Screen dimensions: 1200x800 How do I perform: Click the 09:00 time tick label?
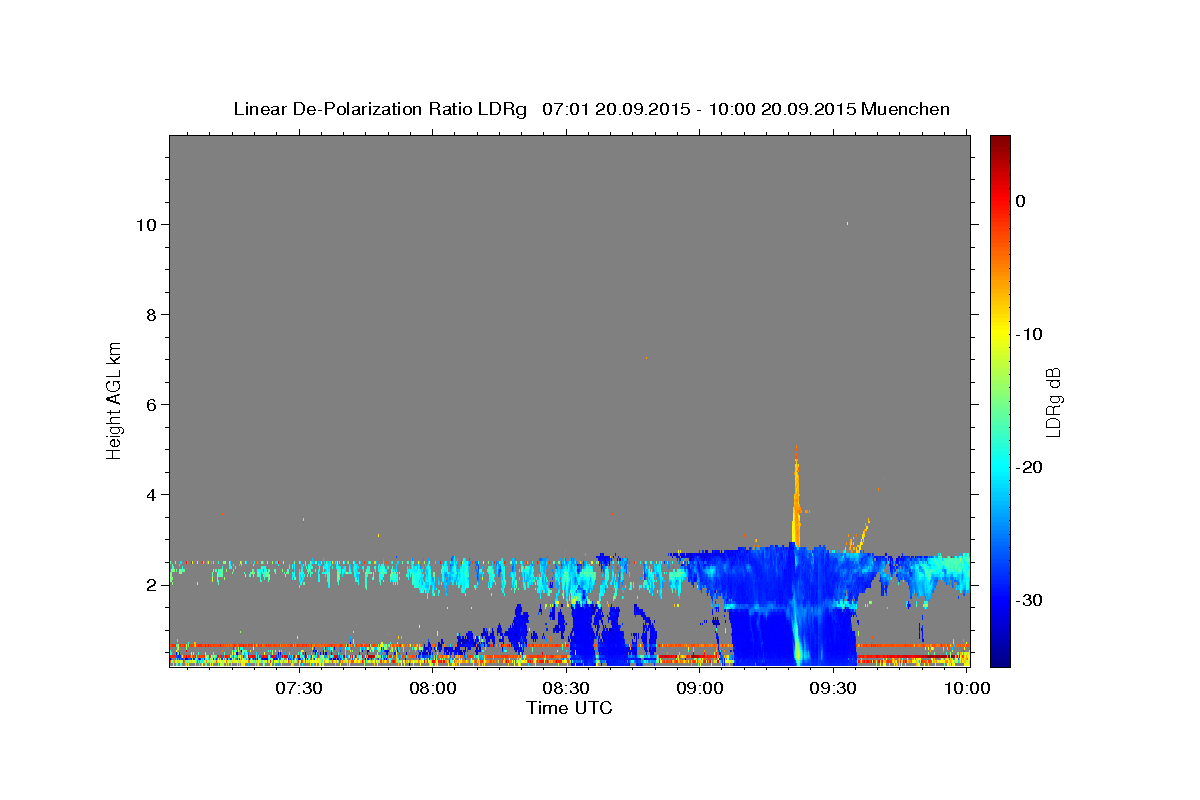(x=699, y=688)
